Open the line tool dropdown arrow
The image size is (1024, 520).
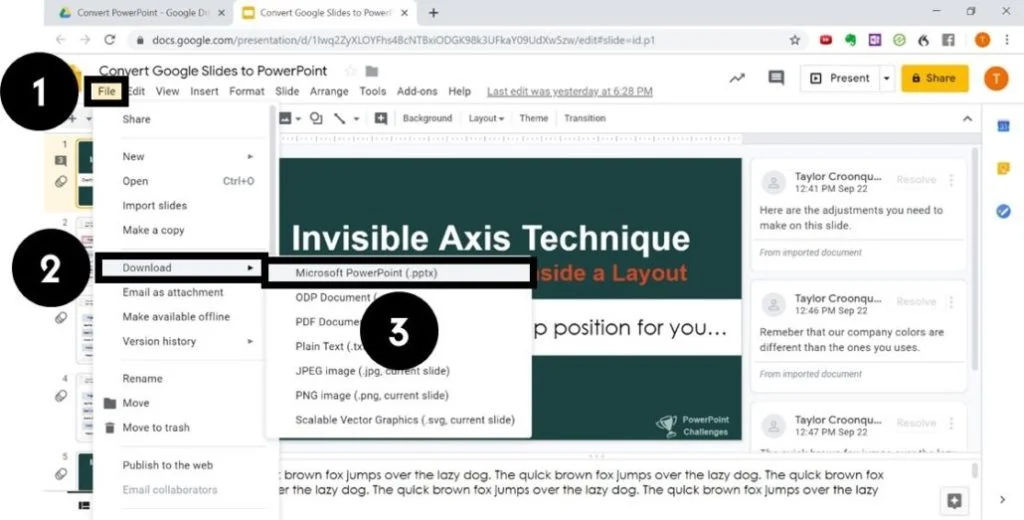(357, 118)
